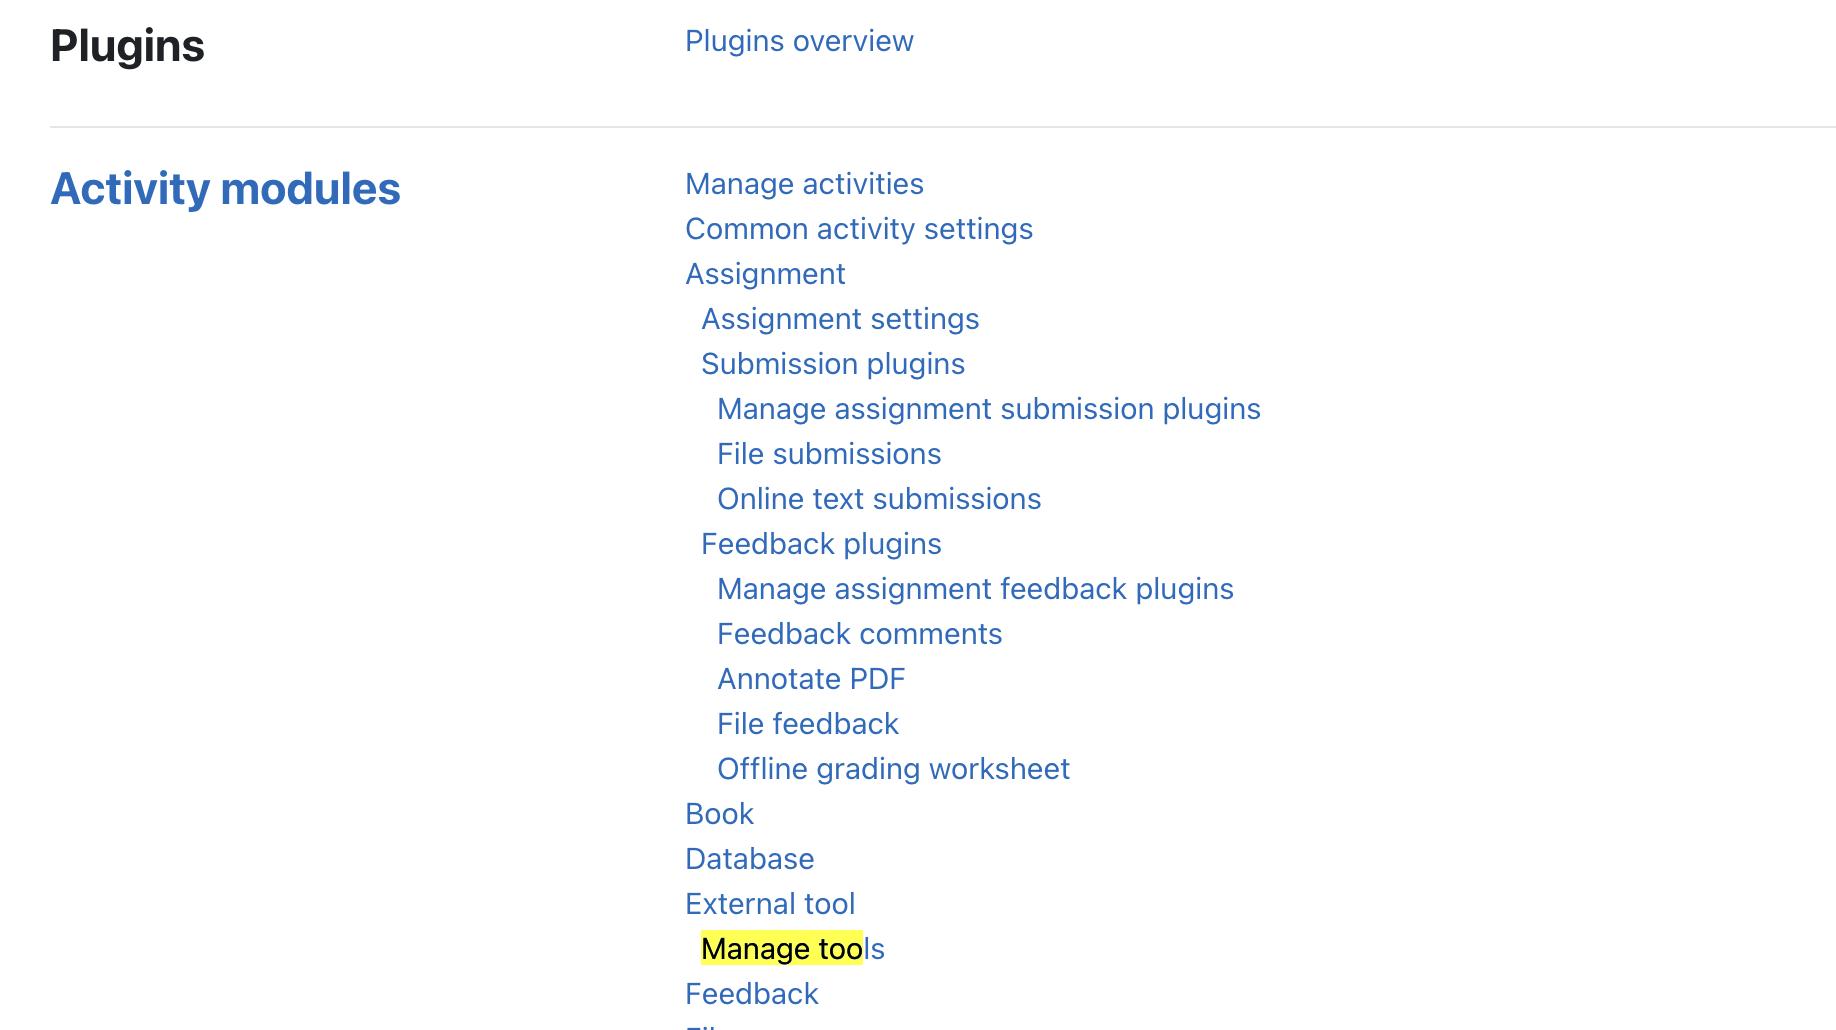This screenshot has height=1030, width=1836.
Task: Open the External tool link
Action: [x=770, y=904]
